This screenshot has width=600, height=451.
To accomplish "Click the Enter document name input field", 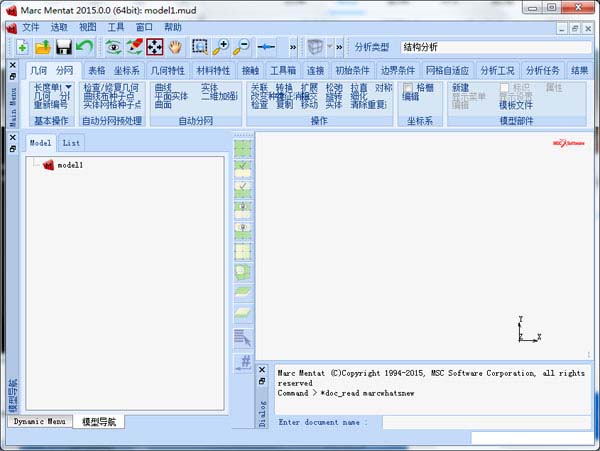I will (486, 423).
